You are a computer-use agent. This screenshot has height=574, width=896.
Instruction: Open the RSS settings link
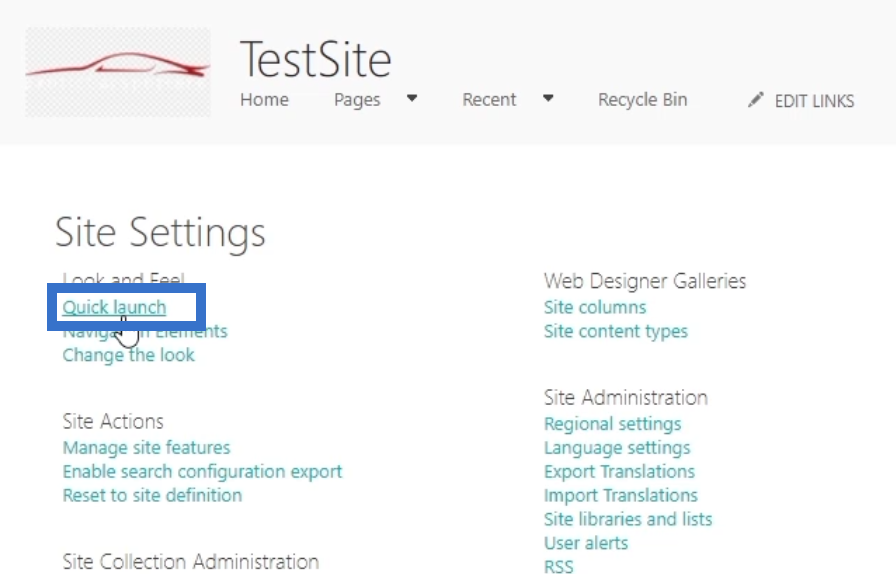click(x=558, y=566)
